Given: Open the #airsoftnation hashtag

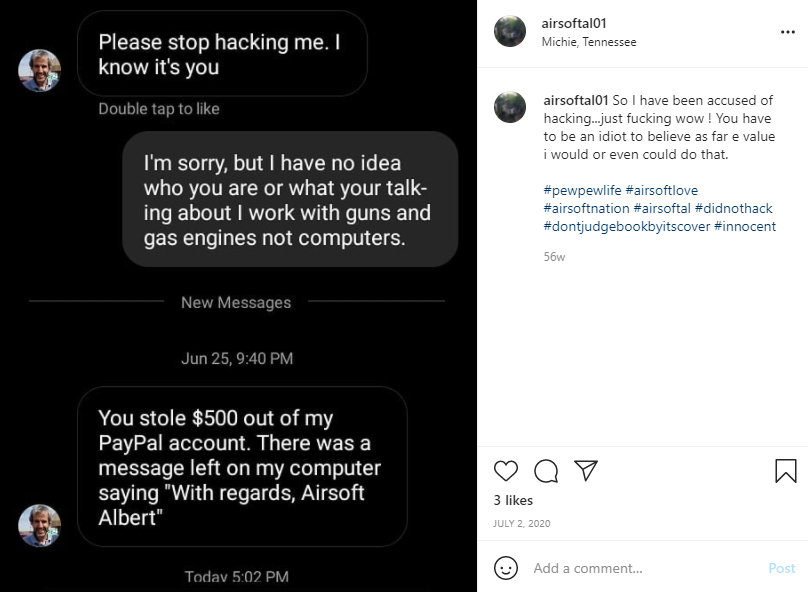Looking at the screenshot, I should (x=586, y=208).
